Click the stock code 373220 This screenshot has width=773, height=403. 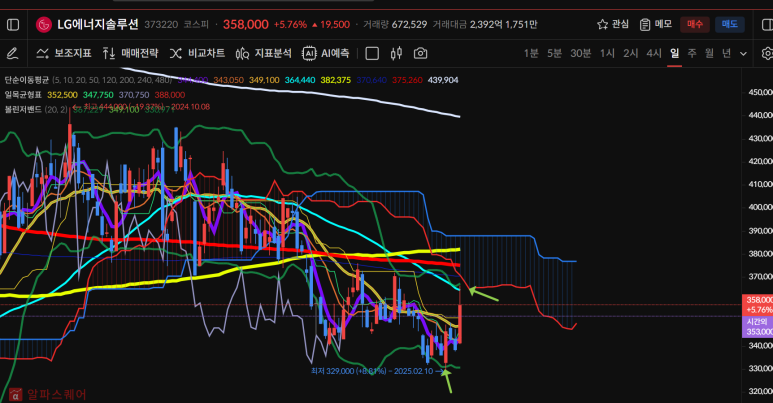point(161,25)
